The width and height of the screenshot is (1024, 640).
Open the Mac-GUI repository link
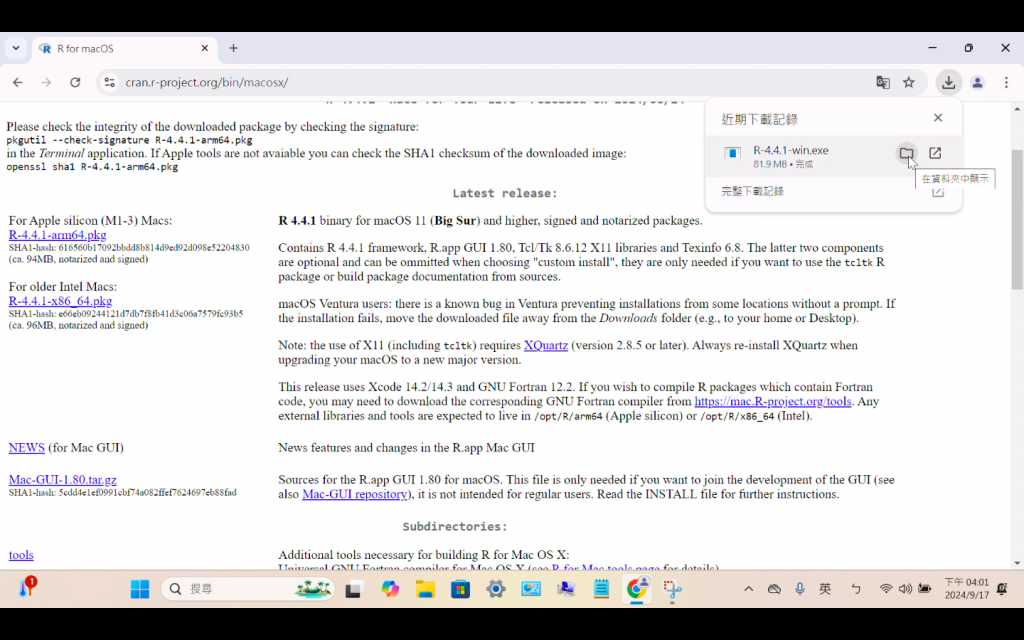(355, 494)
